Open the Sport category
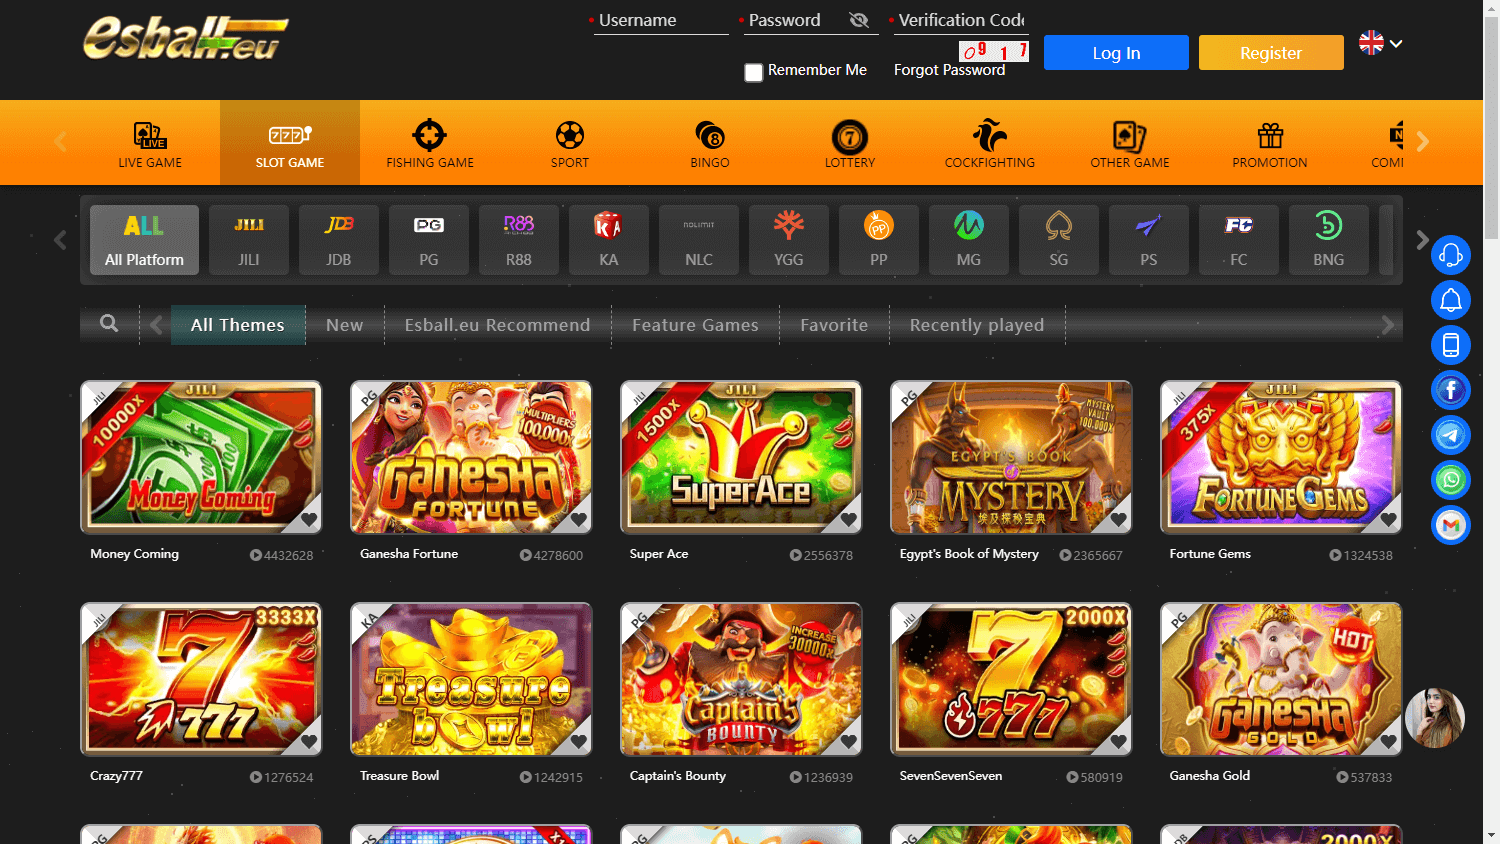This screenshot has width=1500, height=844. [570, 143]
